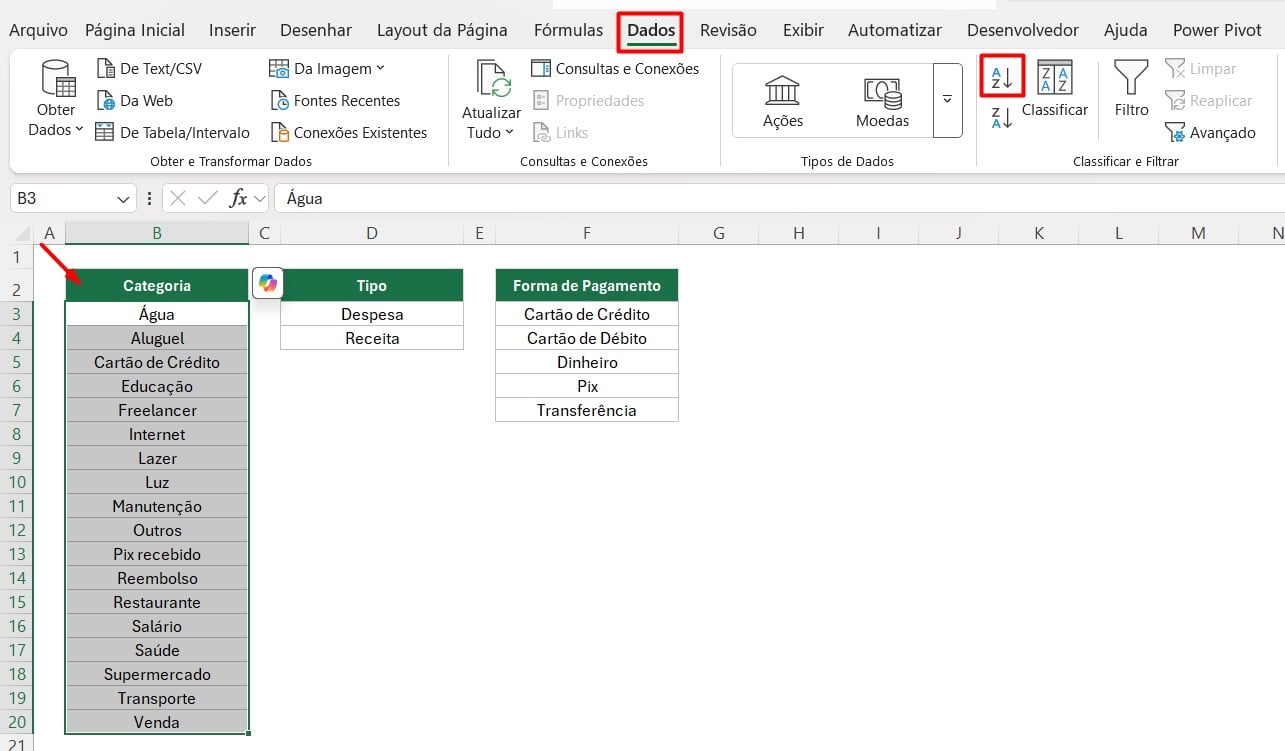The width and height of the screenshot is (1285, 751).
Task: Click the insert function fx icon
Action: point(238,198)
